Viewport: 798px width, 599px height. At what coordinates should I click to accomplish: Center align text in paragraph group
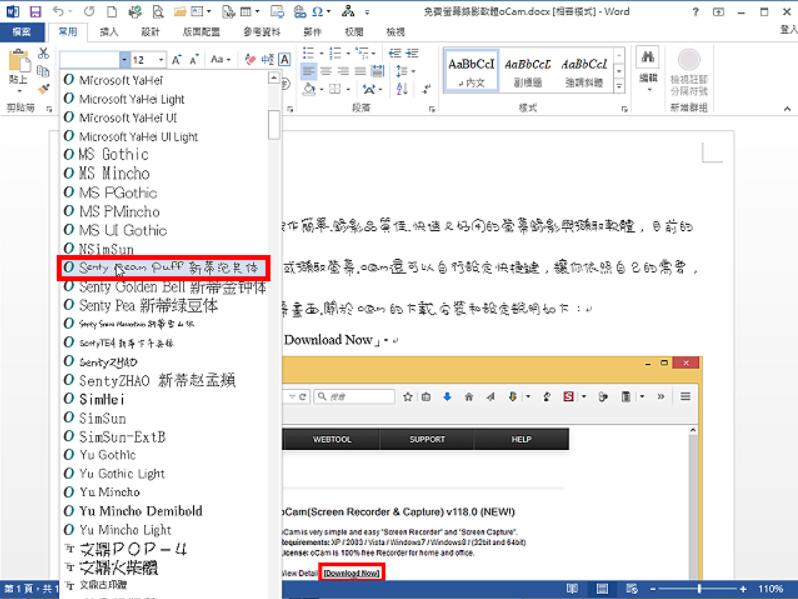pos(326,71)
